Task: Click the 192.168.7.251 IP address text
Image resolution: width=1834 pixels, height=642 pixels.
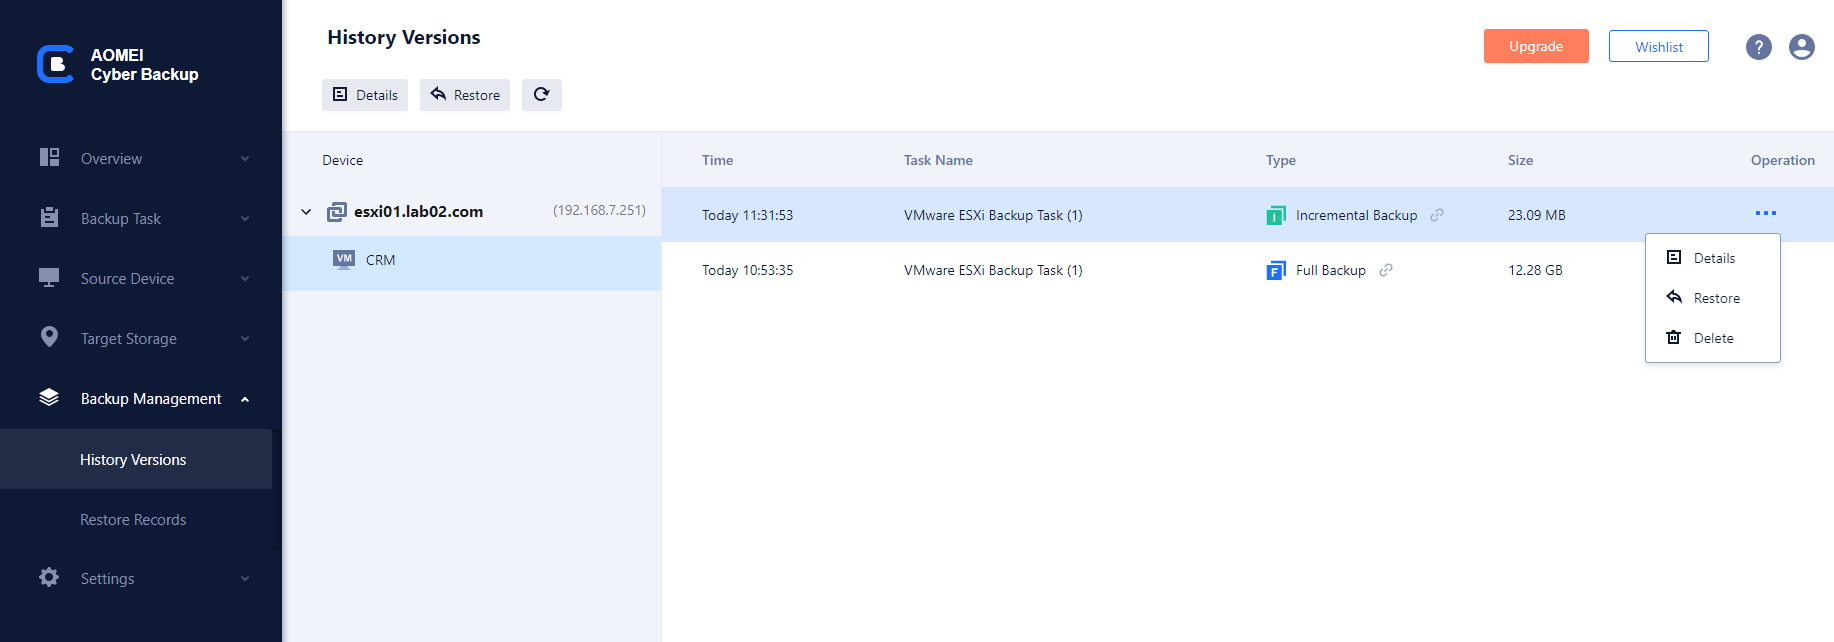Action: point(599,210)
